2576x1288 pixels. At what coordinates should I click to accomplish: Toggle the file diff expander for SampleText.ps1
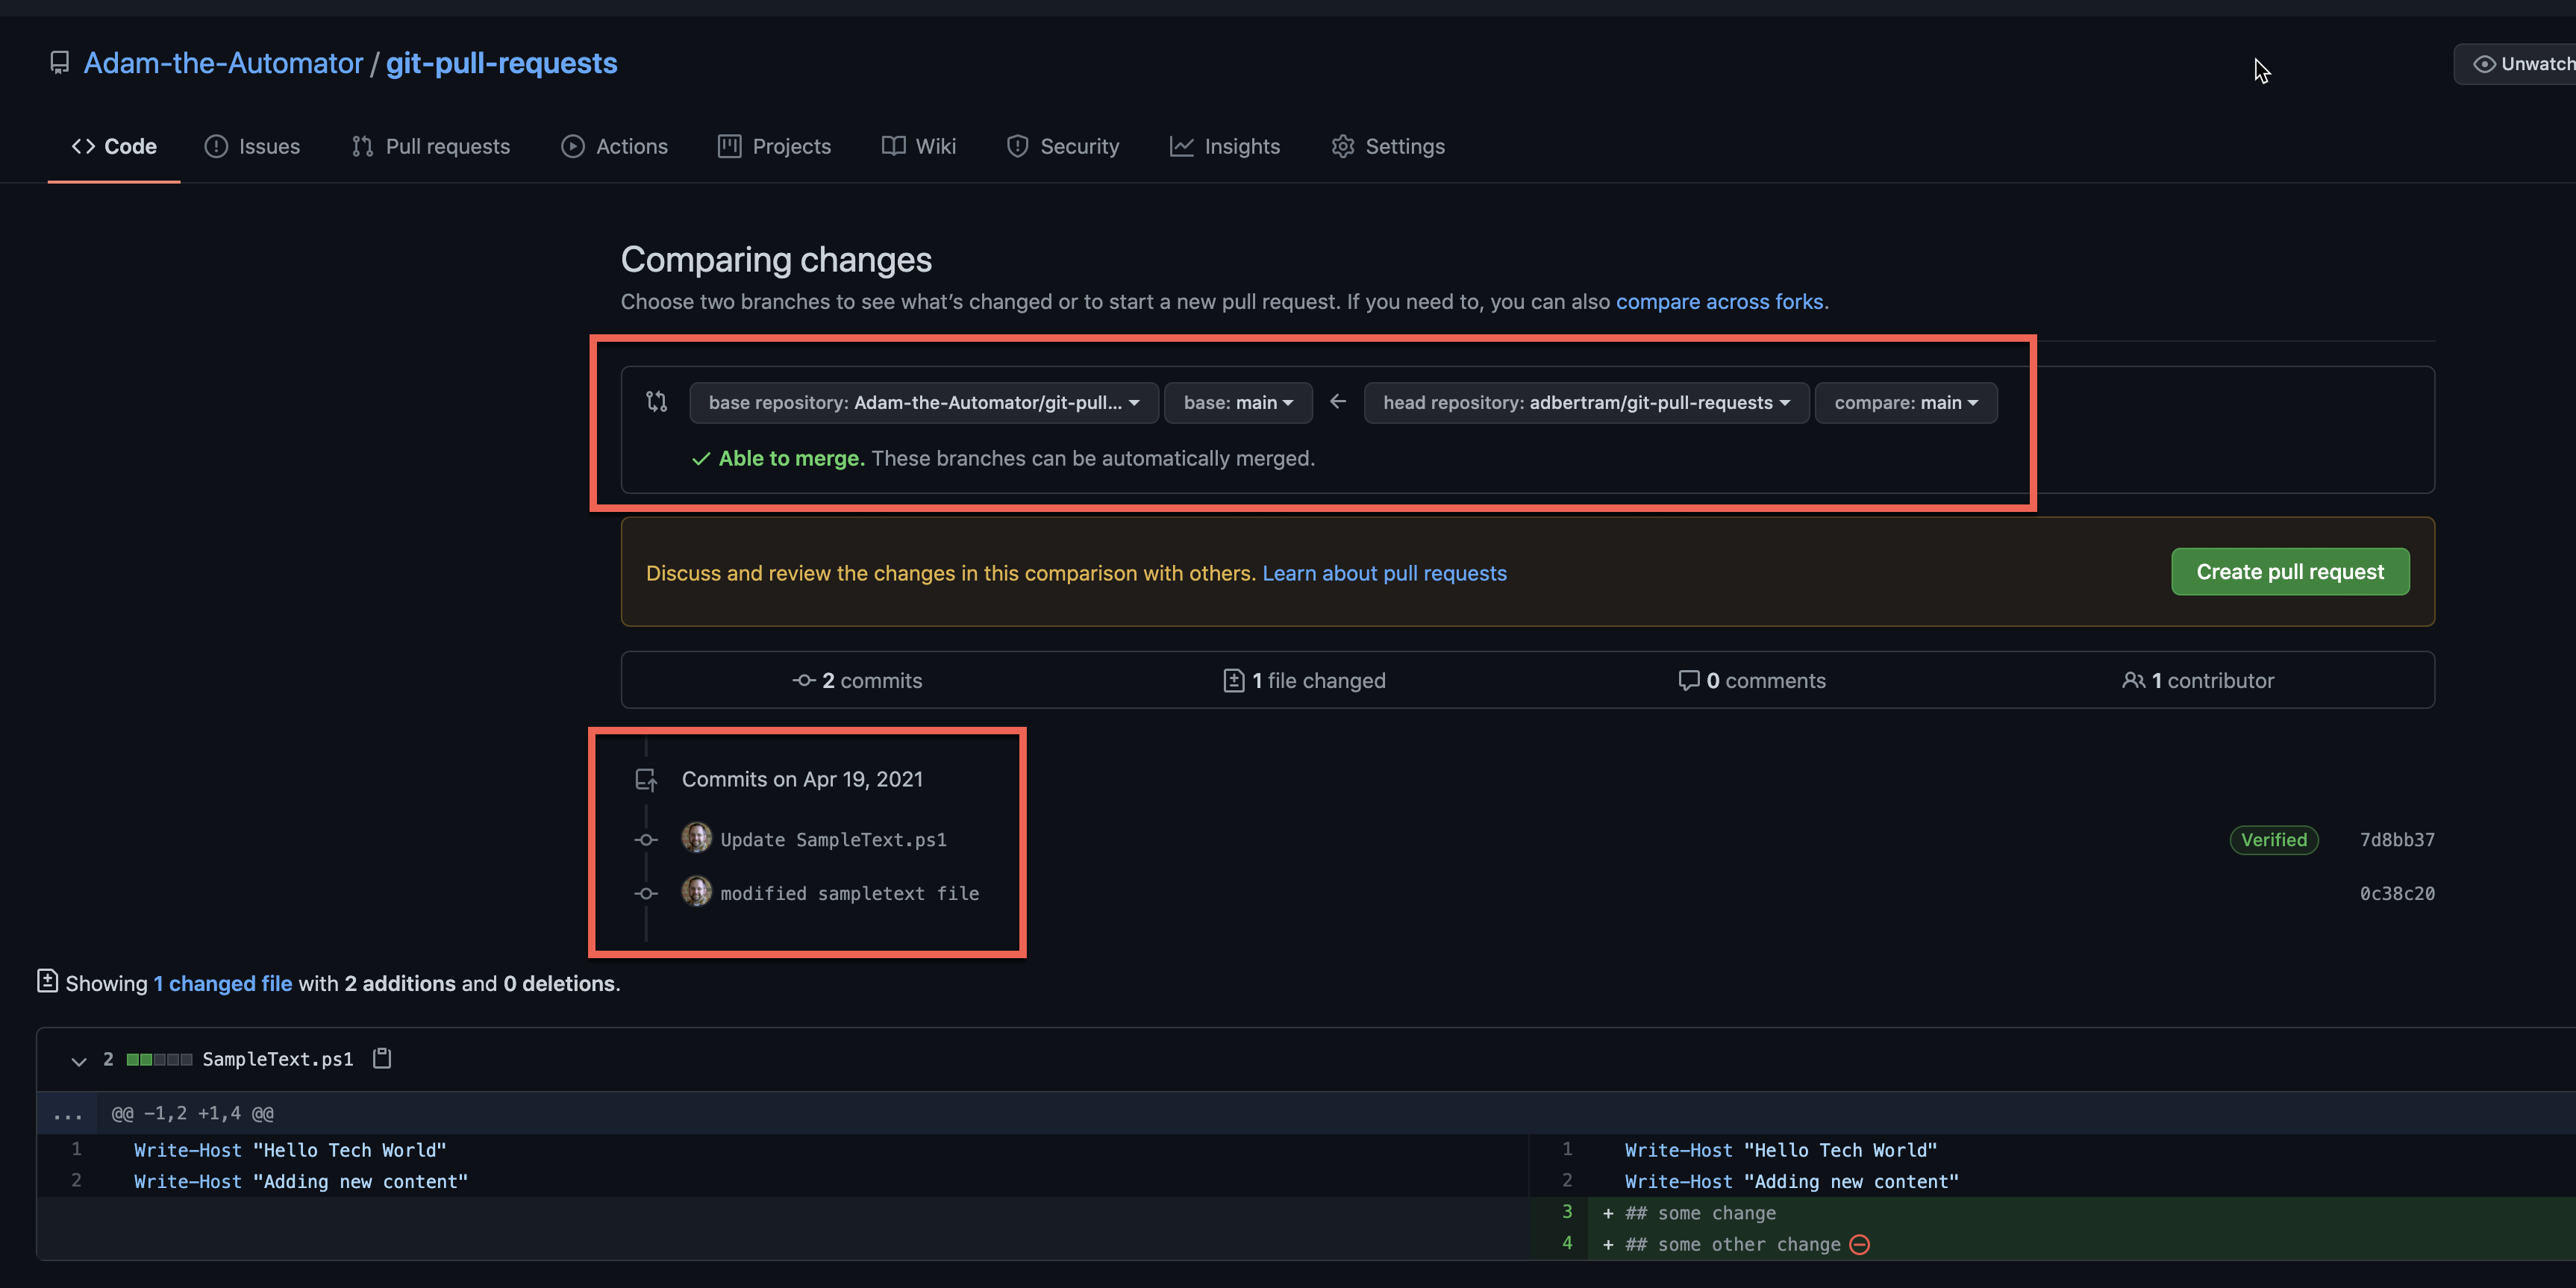[77, 1060]
